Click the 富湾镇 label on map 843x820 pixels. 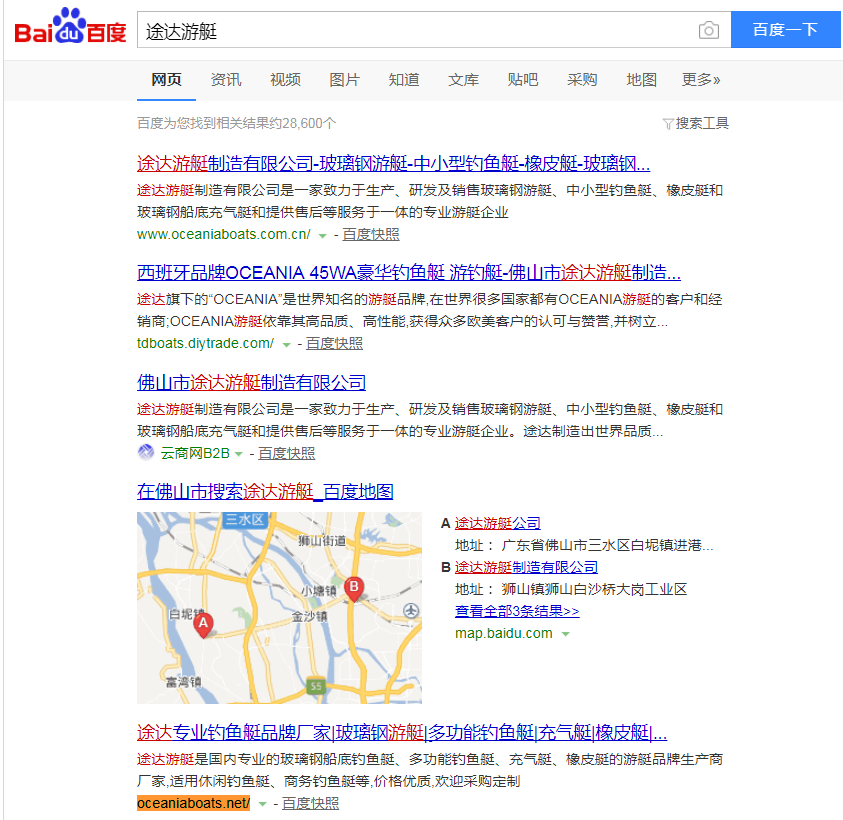pyautogui.click(x=183, y=682)
